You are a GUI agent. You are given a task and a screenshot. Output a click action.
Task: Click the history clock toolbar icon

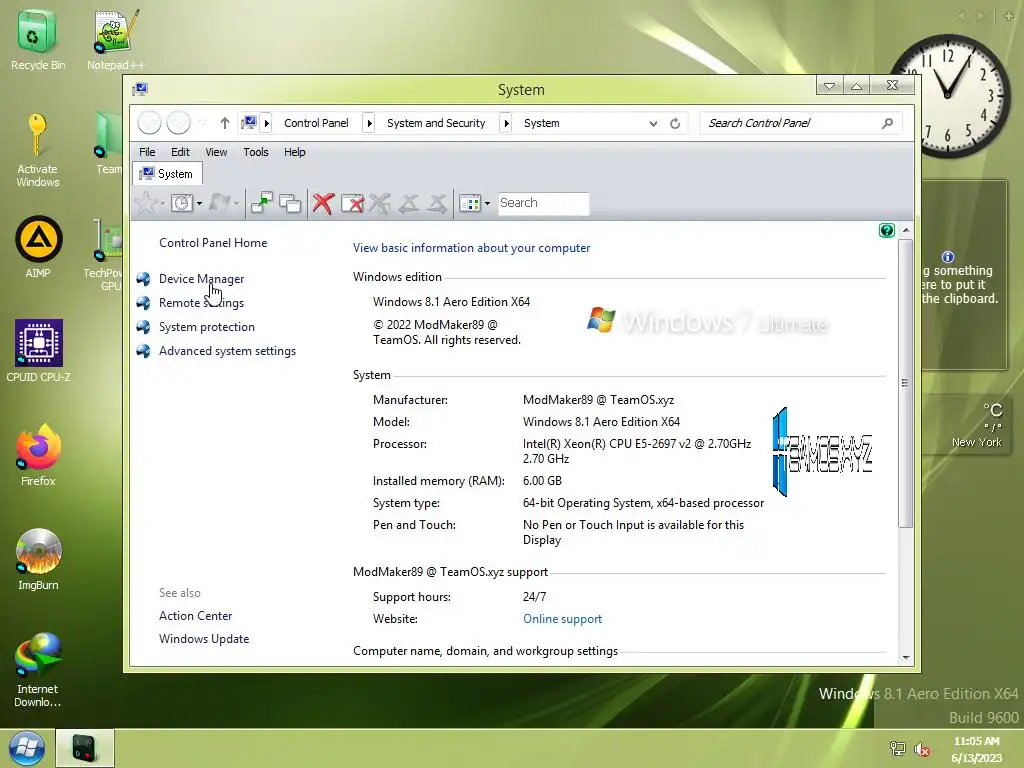pos(182,203)
